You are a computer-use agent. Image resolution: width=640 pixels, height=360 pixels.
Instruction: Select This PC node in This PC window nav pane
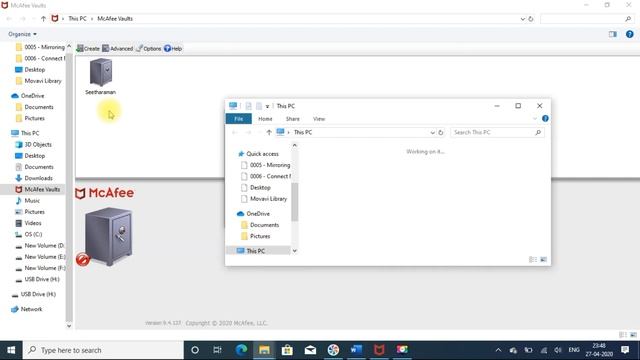[x=251, y=251]
